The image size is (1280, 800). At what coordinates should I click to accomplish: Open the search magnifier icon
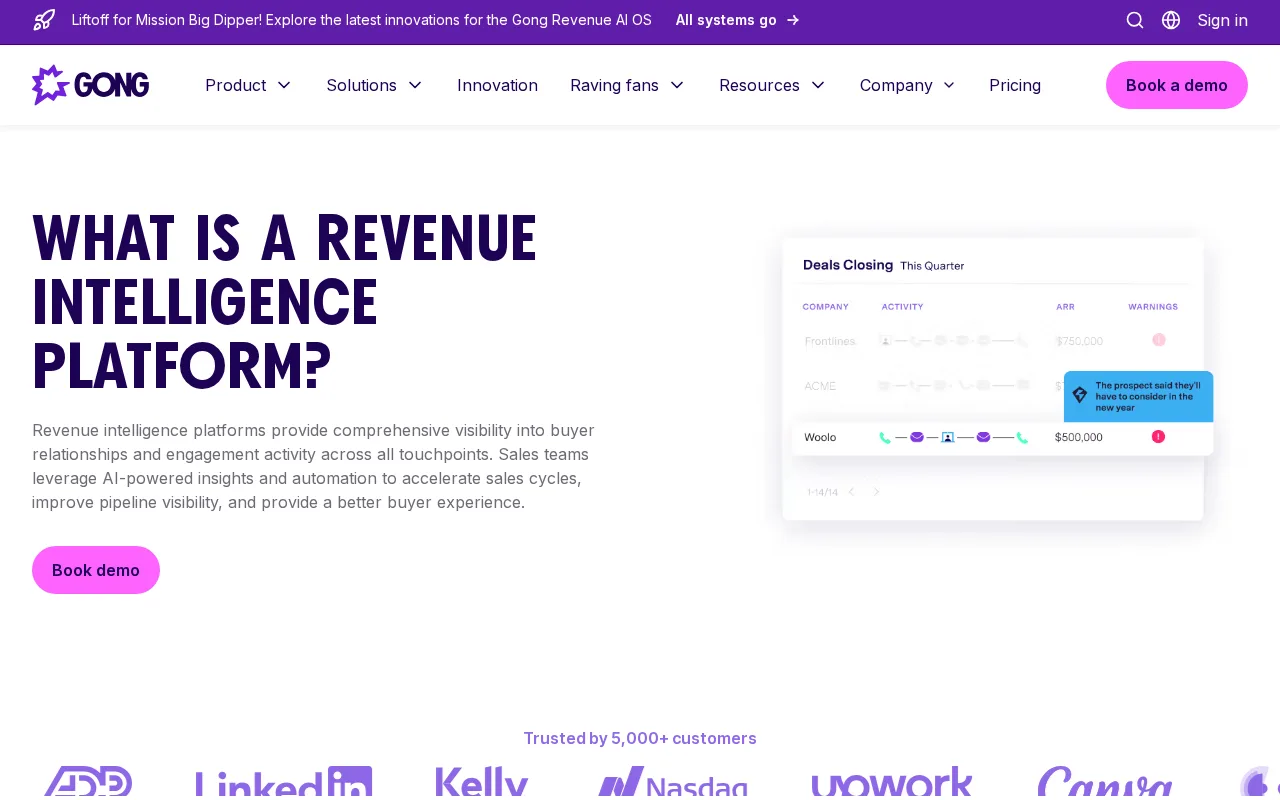pyautogui.click(x=1135, y=20)
